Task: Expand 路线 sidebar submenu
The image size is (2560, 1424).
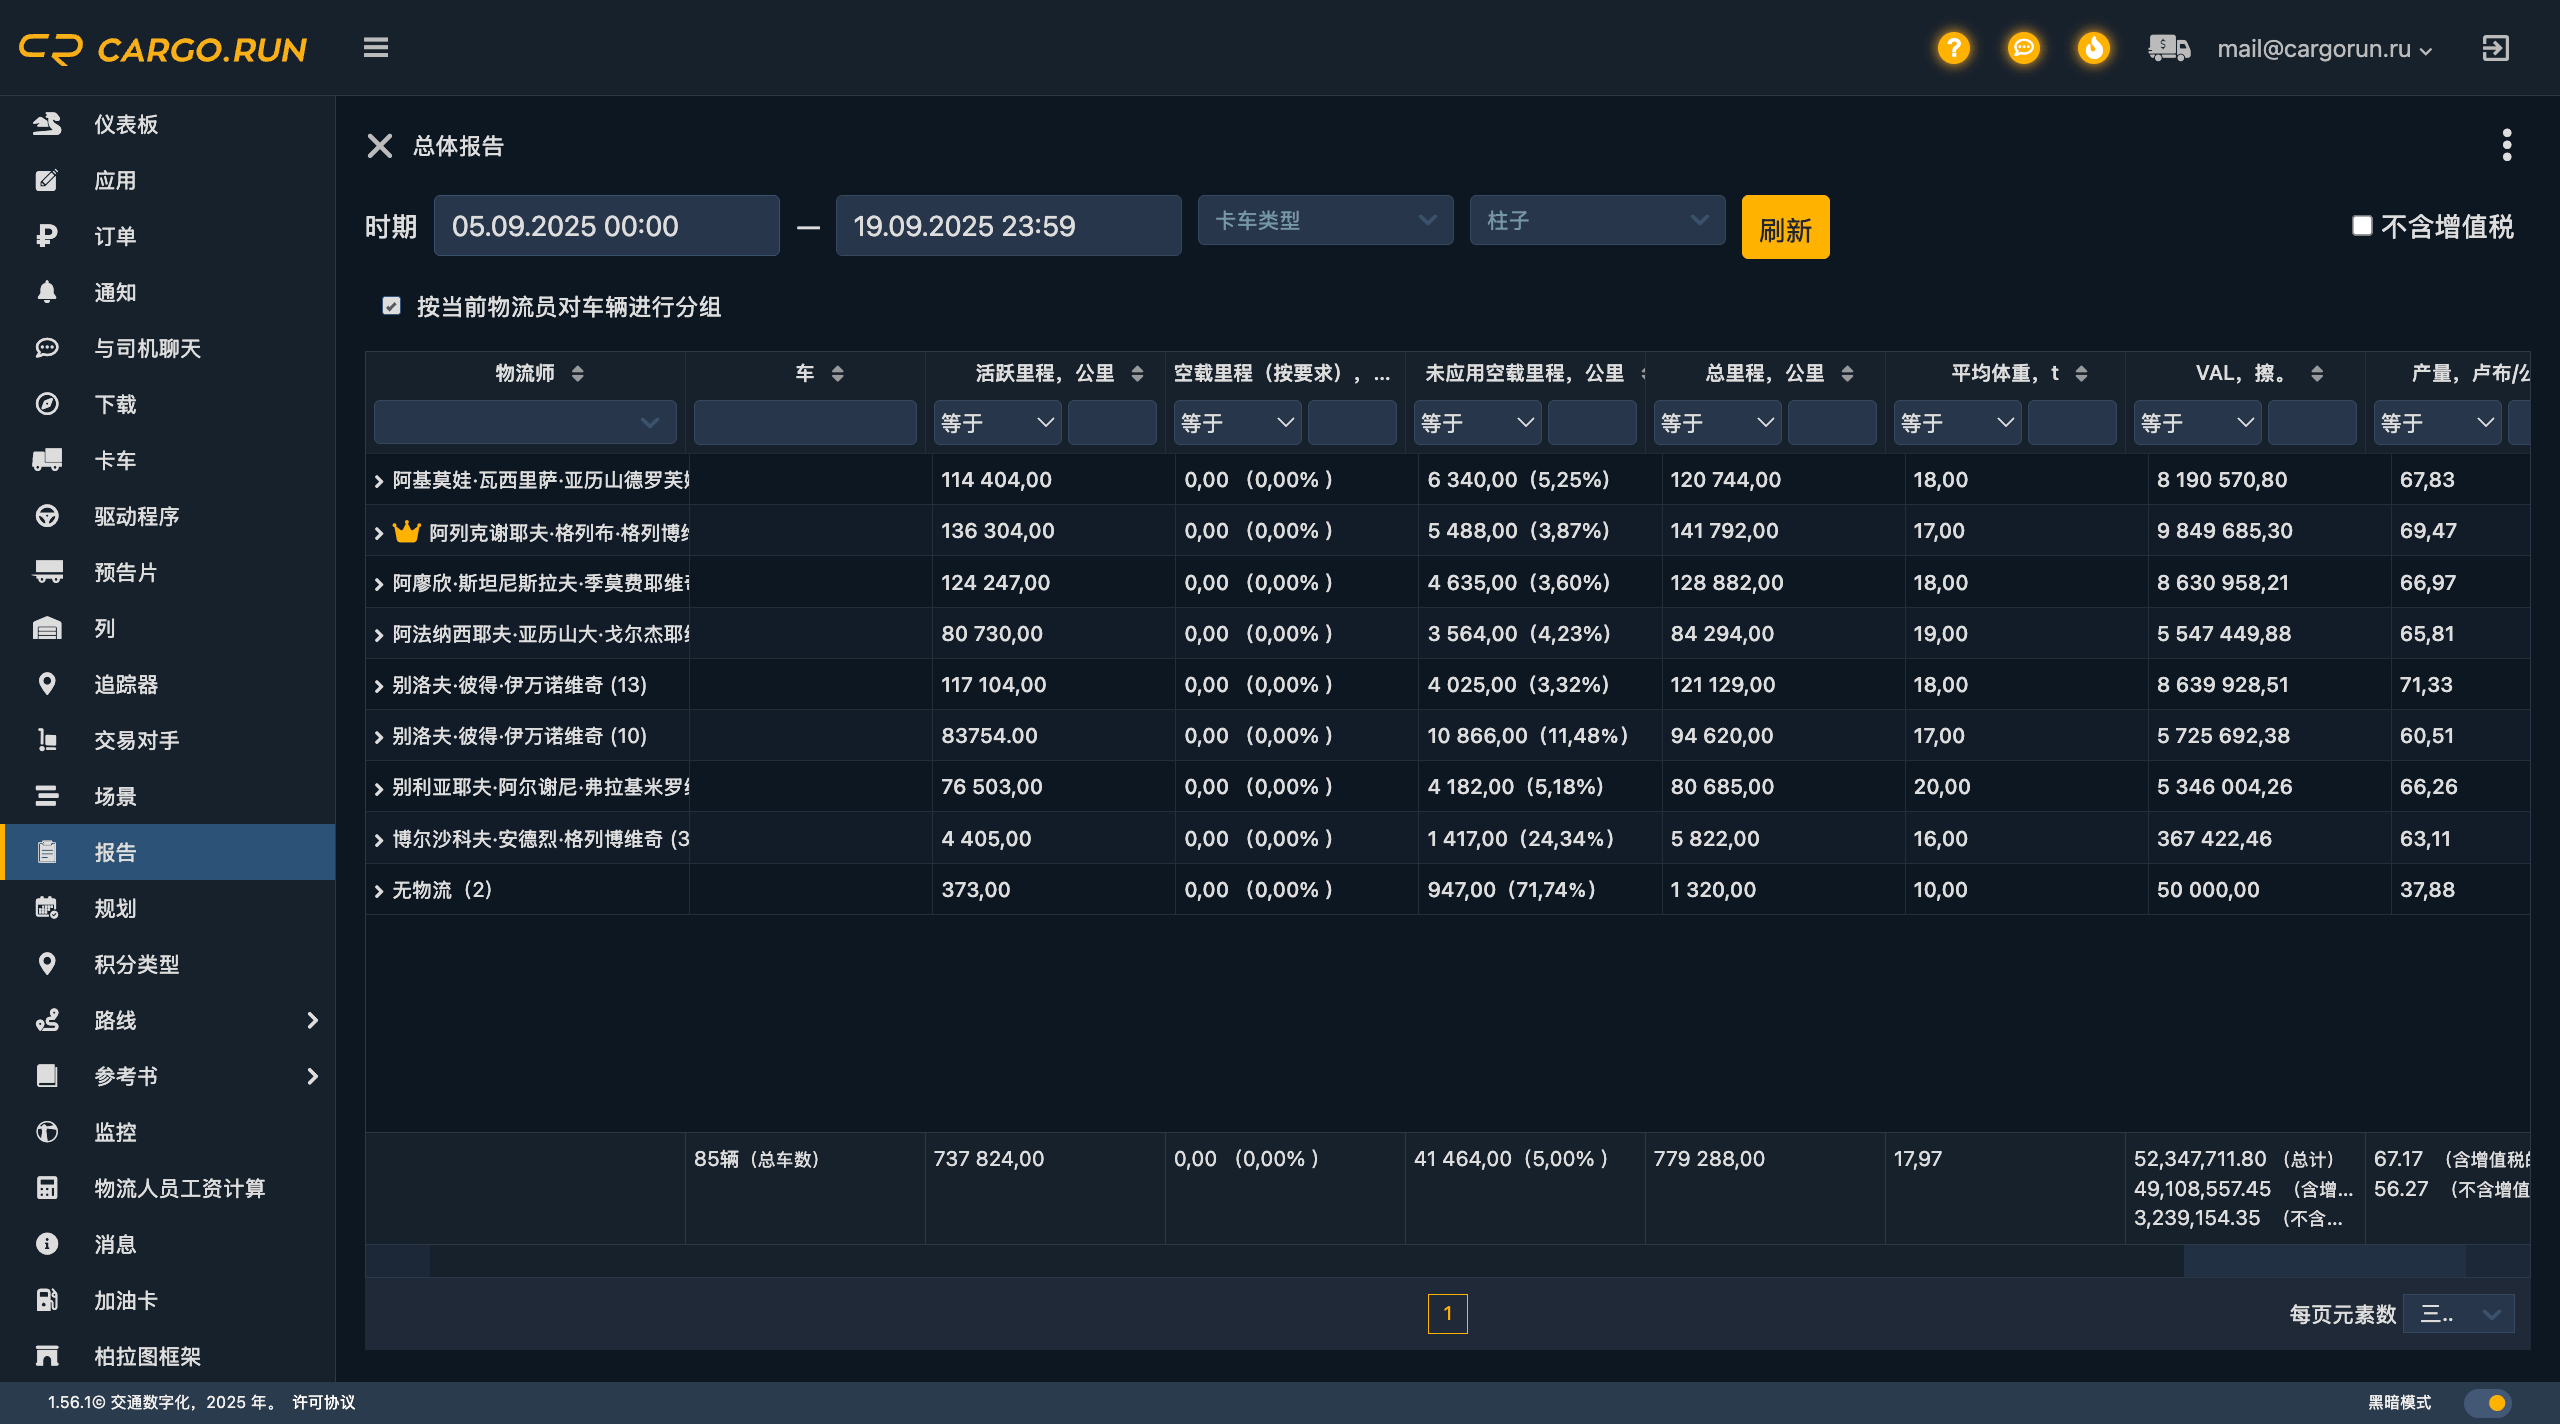Action: click(x=312, y=1020)
